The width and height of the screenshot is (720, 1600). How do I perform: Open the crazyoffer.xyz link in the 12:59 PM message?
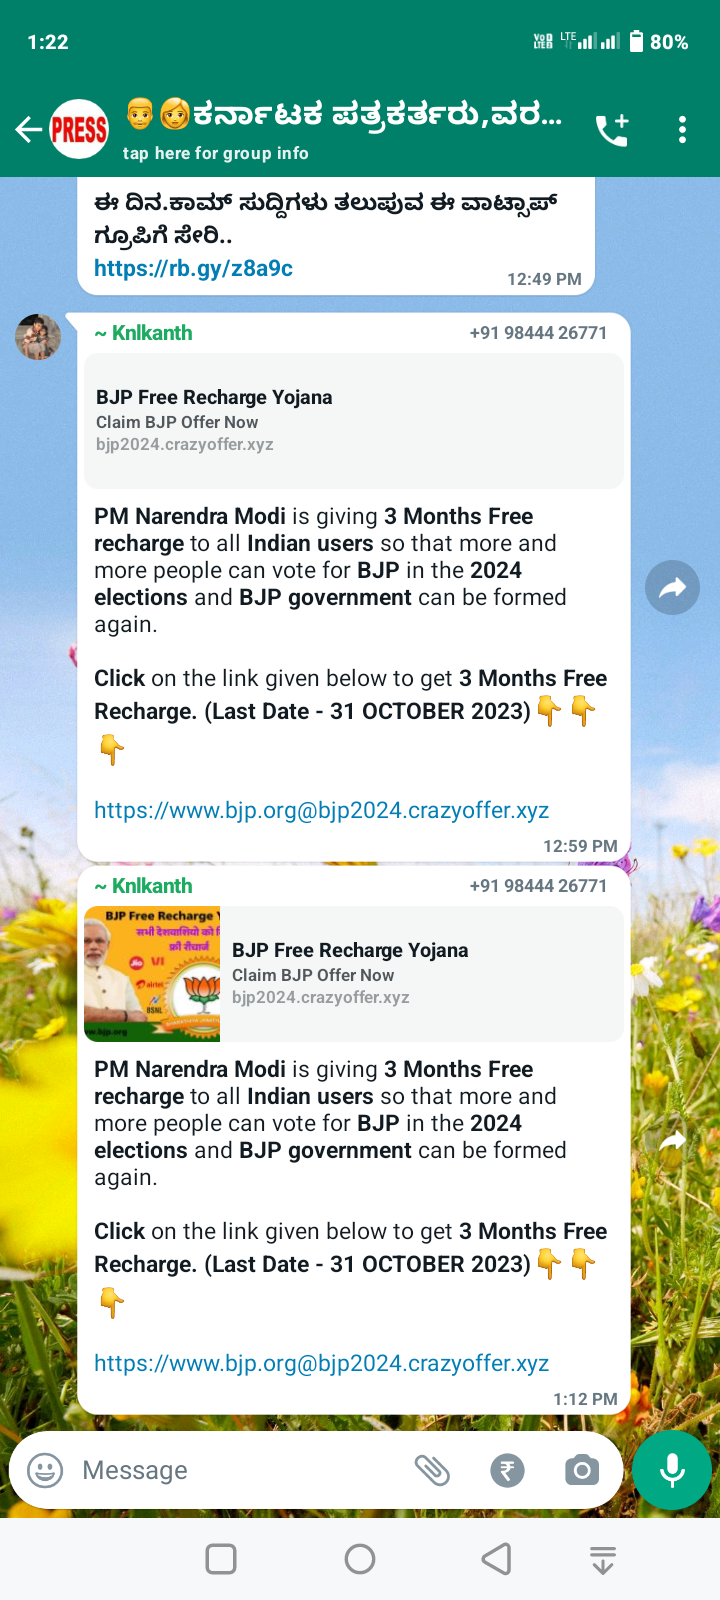[x=321, y=810]
